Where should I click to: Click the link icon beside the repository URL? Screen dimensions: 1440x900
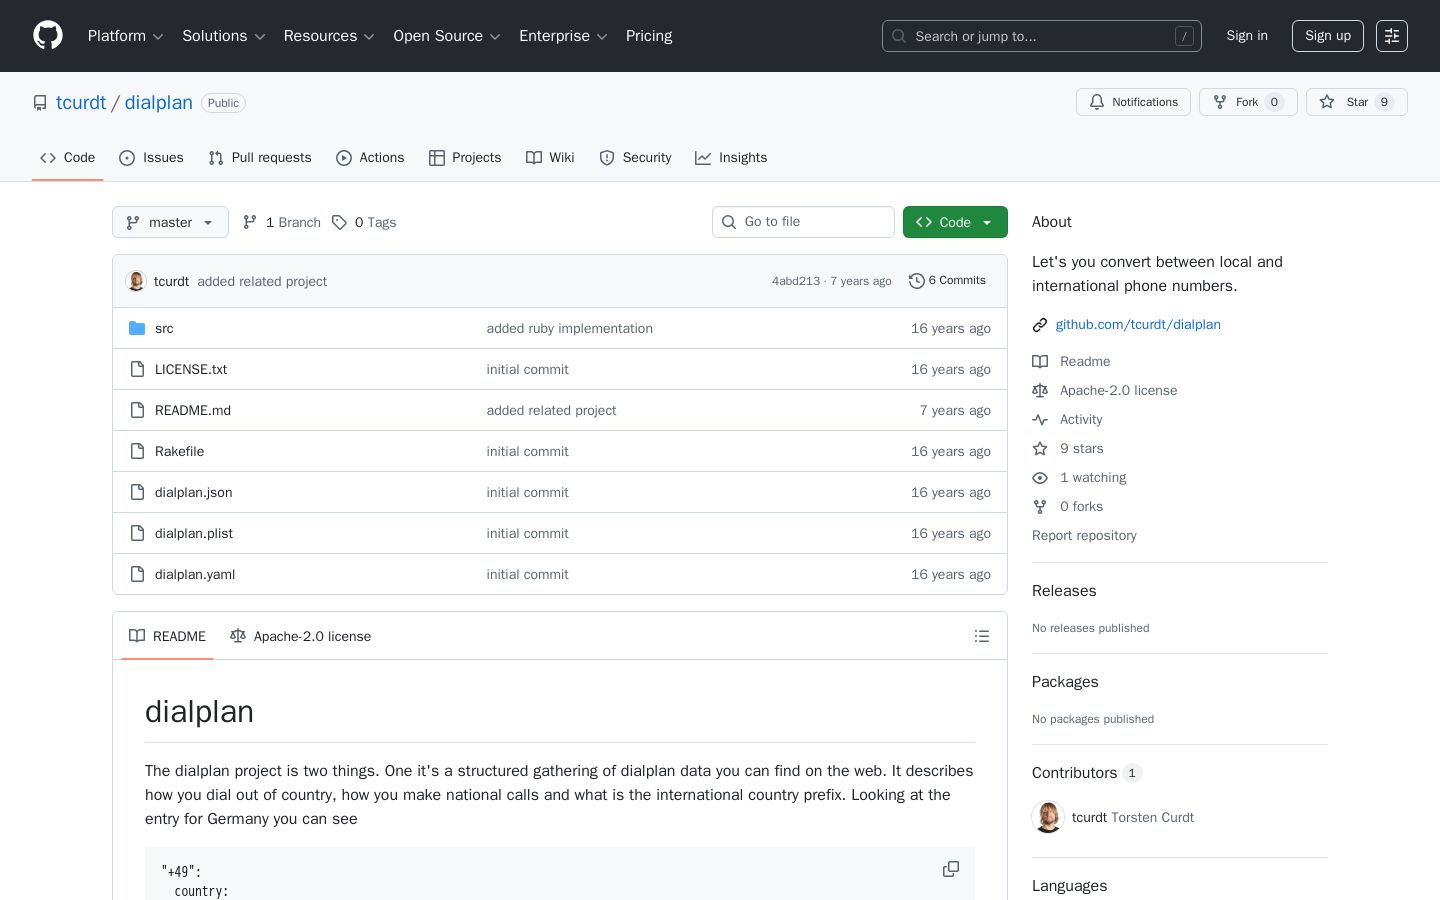tap(1040, 325)
